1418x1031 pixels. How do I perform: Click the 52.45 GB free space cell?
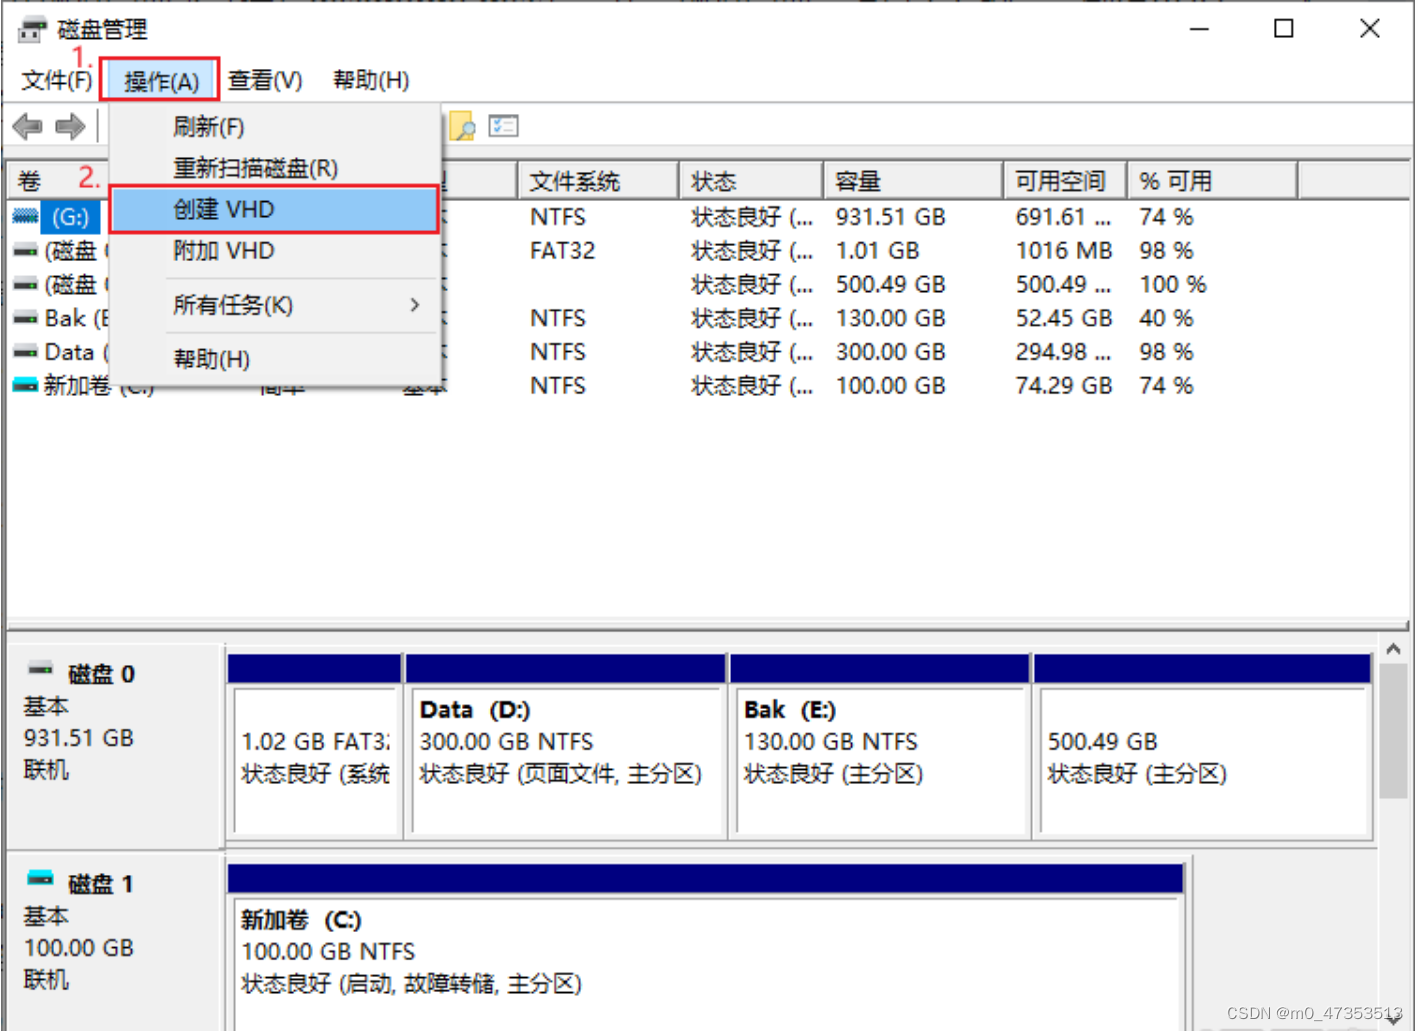pyautogui.click(x=1064, y=318)
